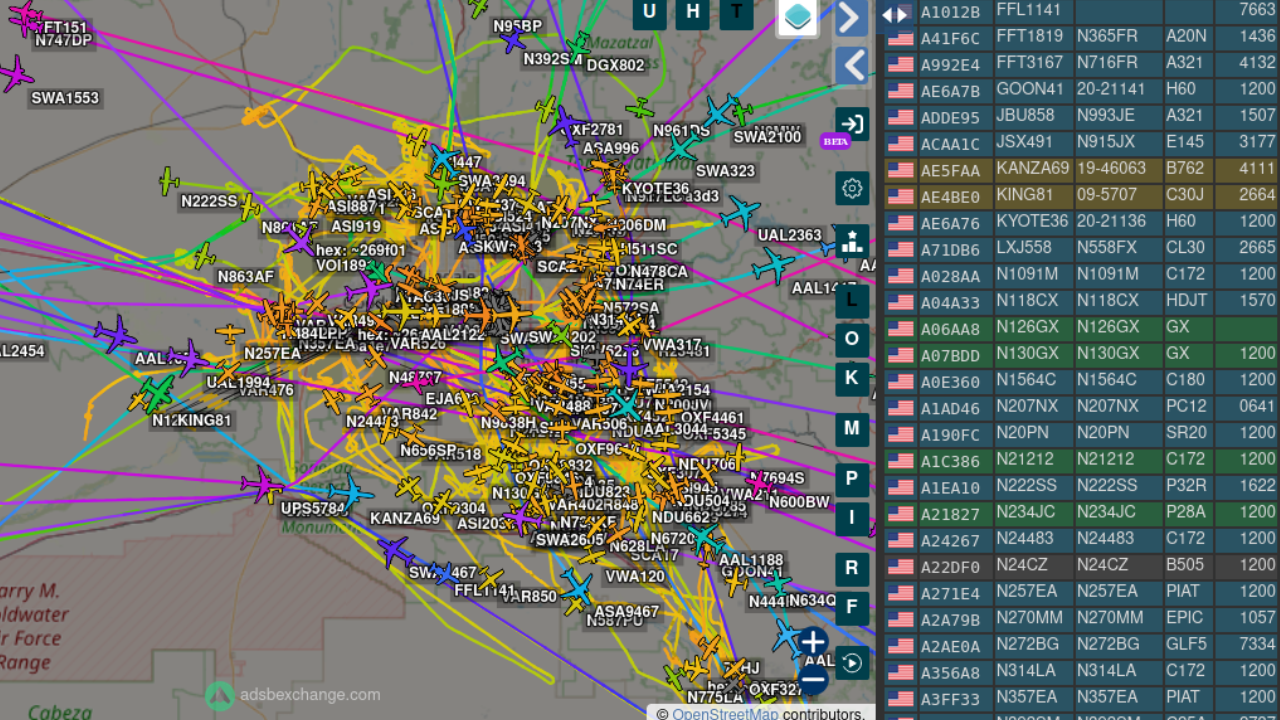This screenshot has width=1280, height=720.
Task: Click the green N863AF aircraft icon
Action: coord(204,254)
